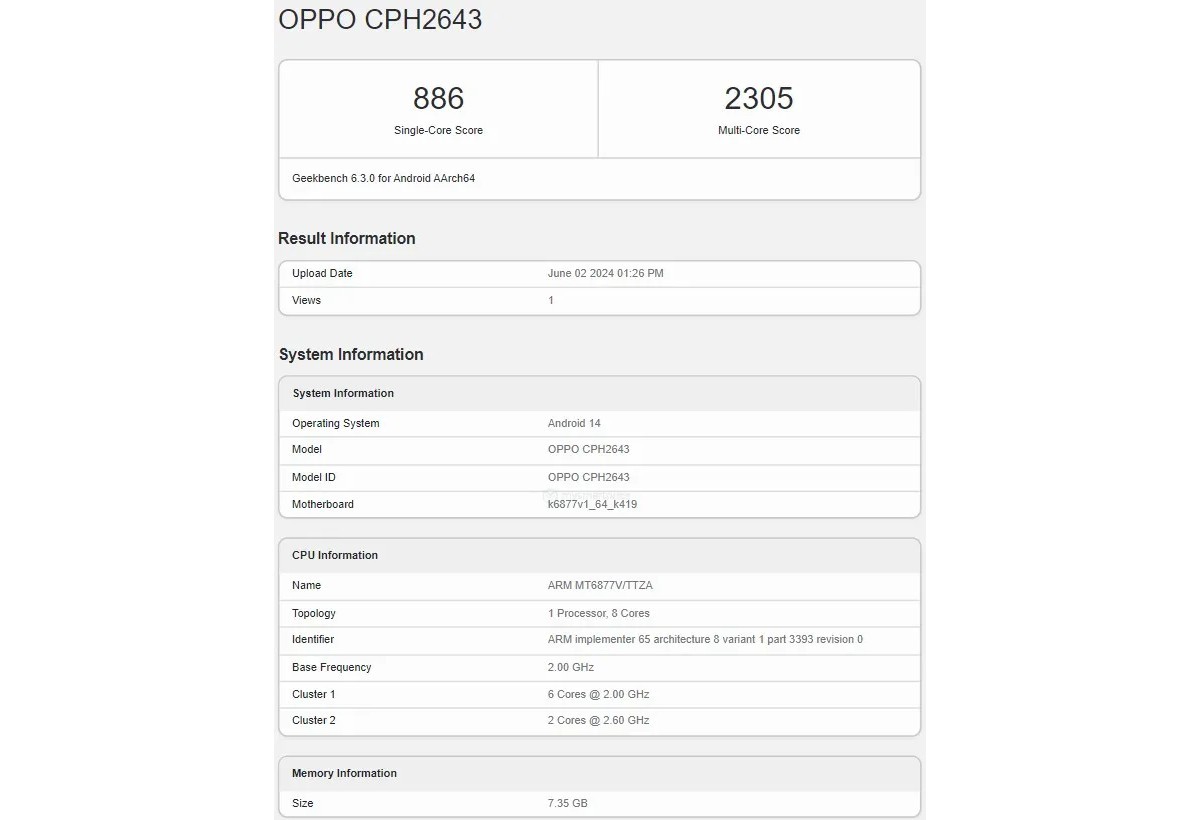Click the memory size value 7.35 GB
The height and width of the screenshot is (820, 1200).
click(x=567, y=803)
